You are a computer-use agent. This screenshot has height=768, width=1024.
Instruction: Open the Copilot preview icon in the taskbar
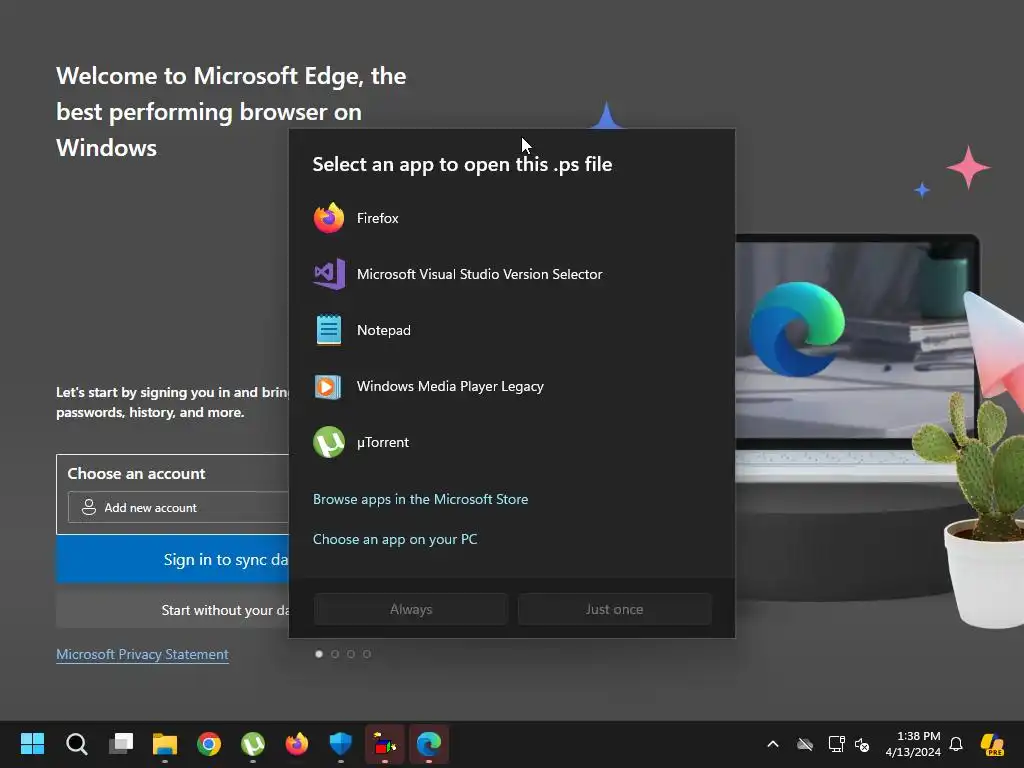992,744
